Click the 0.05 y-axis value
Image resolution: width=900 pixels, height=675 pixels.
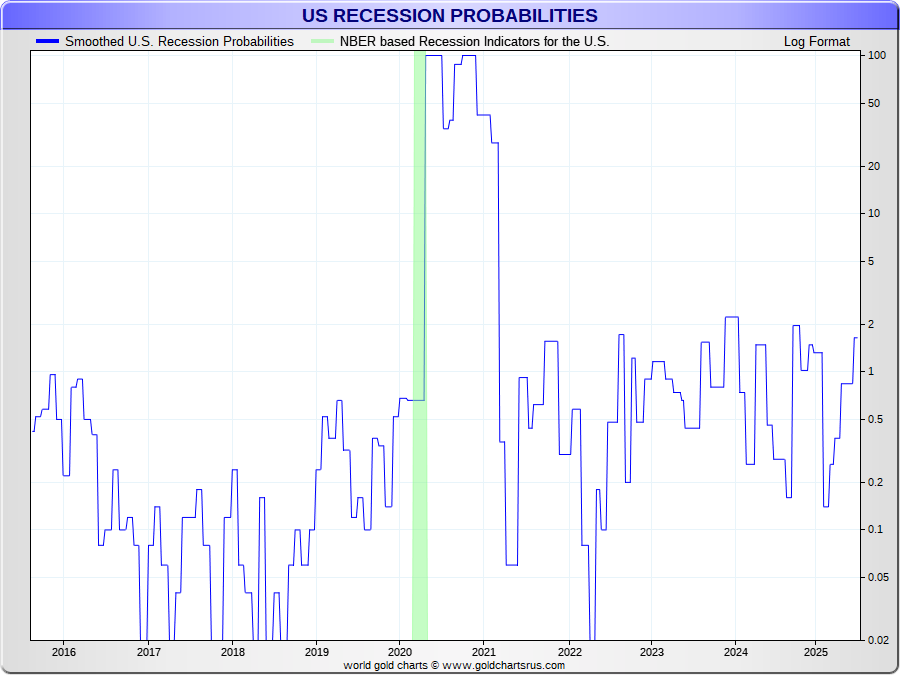pos(877,577)
